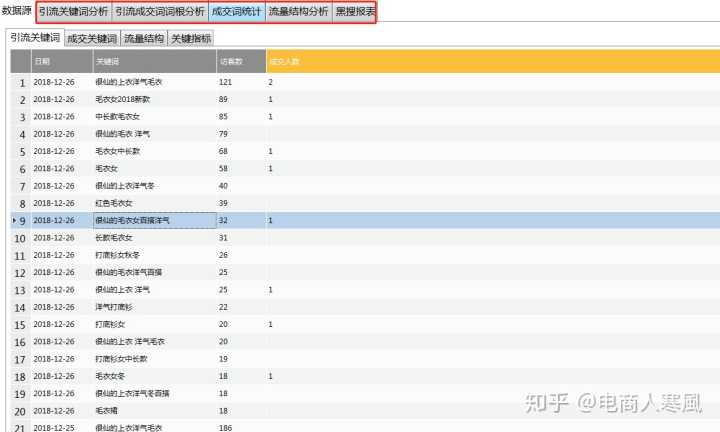Open the 引流关键词分析 top tab

(73, 12)
